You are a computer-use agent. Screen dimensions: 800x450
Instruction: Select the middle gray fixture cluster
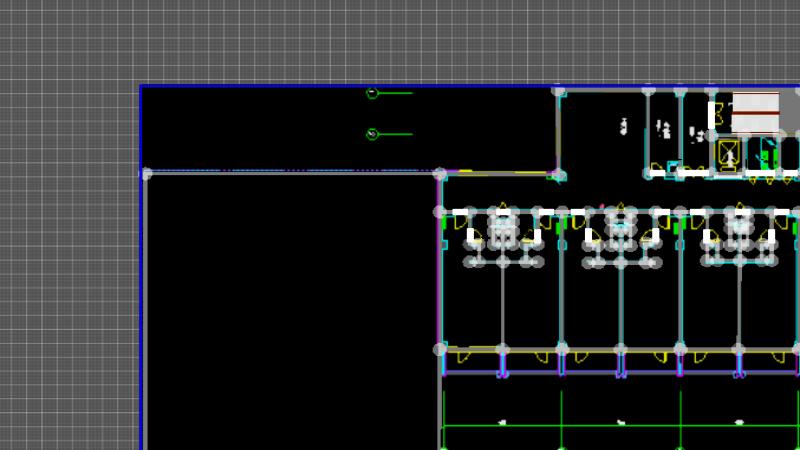point(621,240)
